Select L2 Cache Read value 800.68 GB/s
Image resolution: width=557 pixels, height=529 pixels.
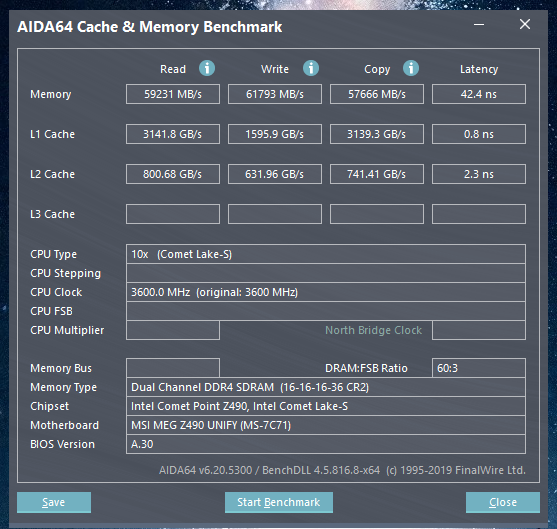pos(173,174)
